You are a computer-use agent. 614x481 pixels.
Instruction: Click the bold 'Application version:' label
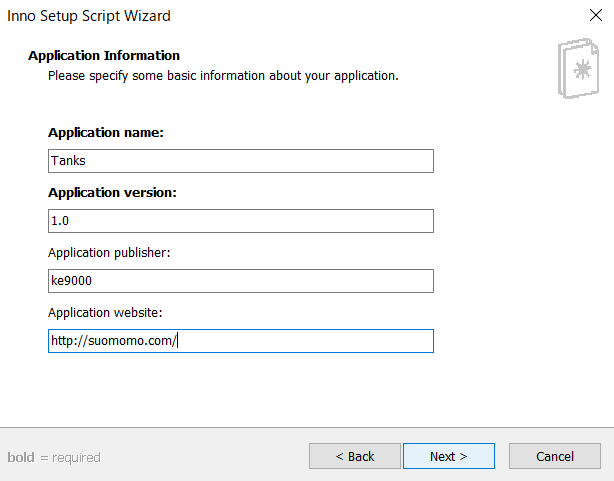(112, 193)
